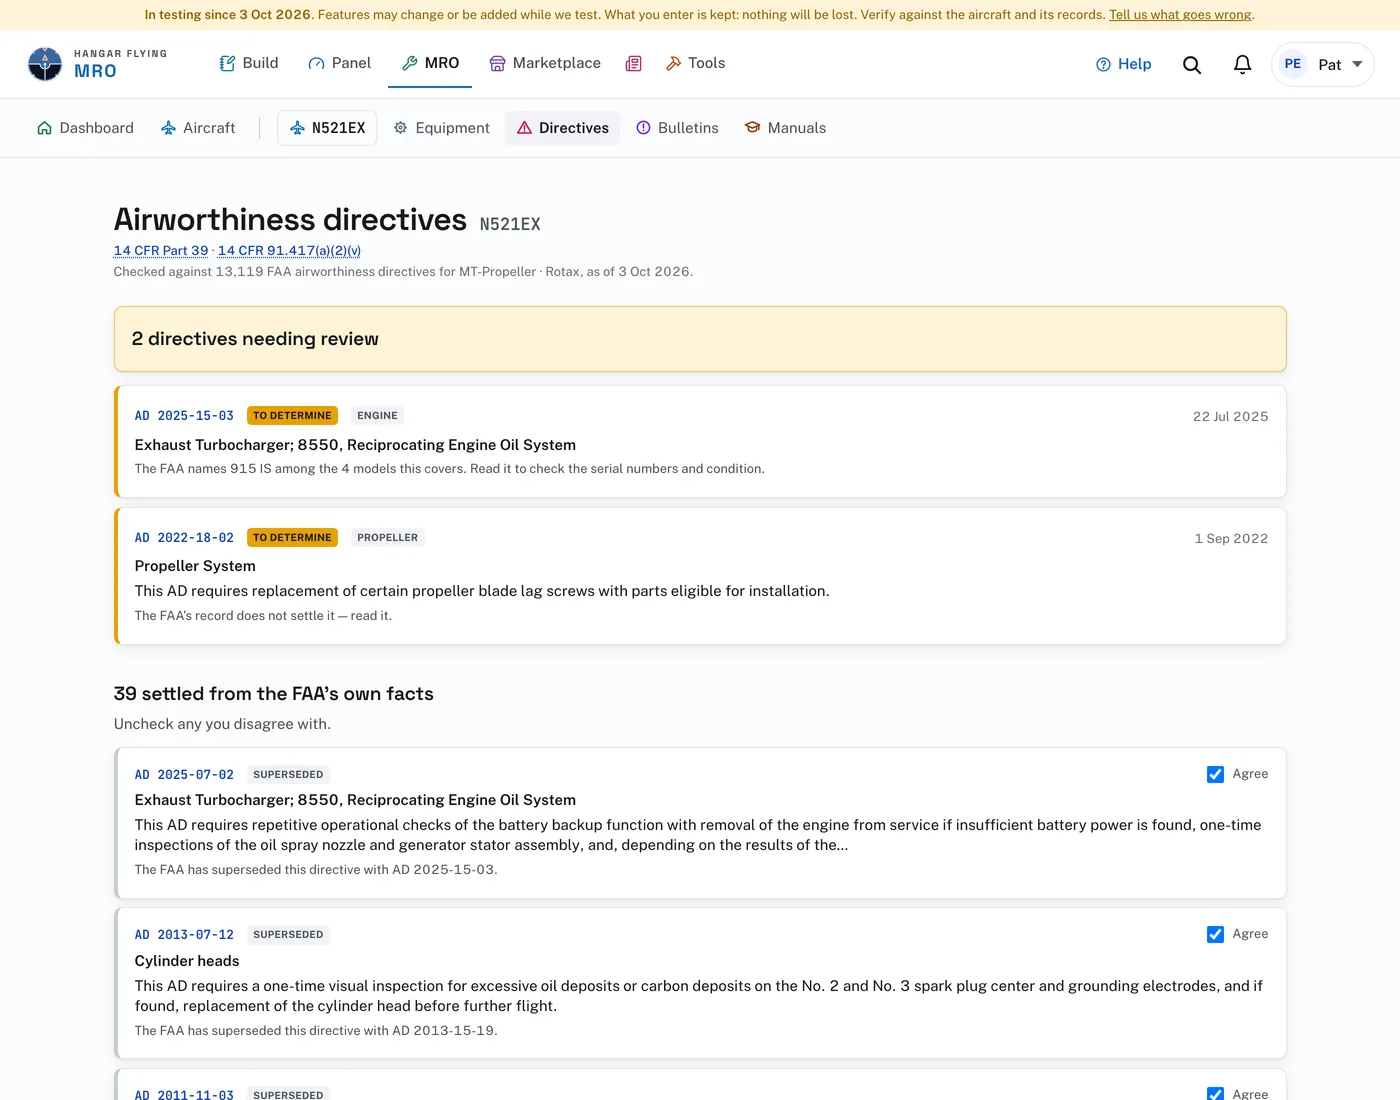This screenshot has height=1100, width=1400.
Task: Open AD 2025-07-02 directive number
Action: pyautogui.click(x=184, y=775)
